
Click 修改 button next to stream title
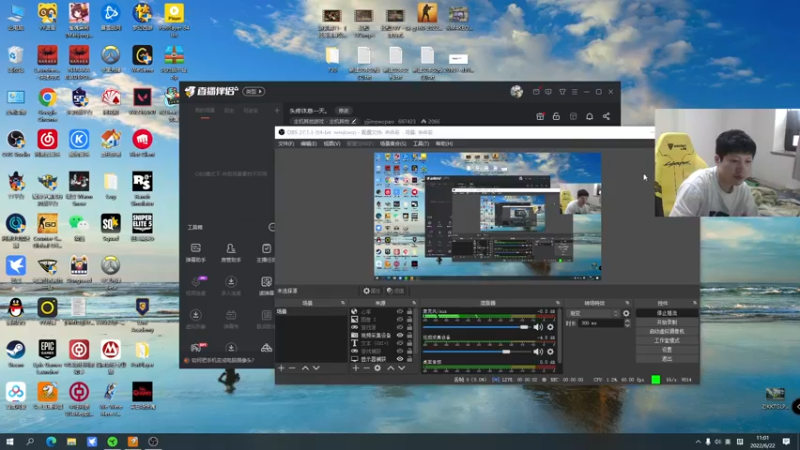pos(344,111)
